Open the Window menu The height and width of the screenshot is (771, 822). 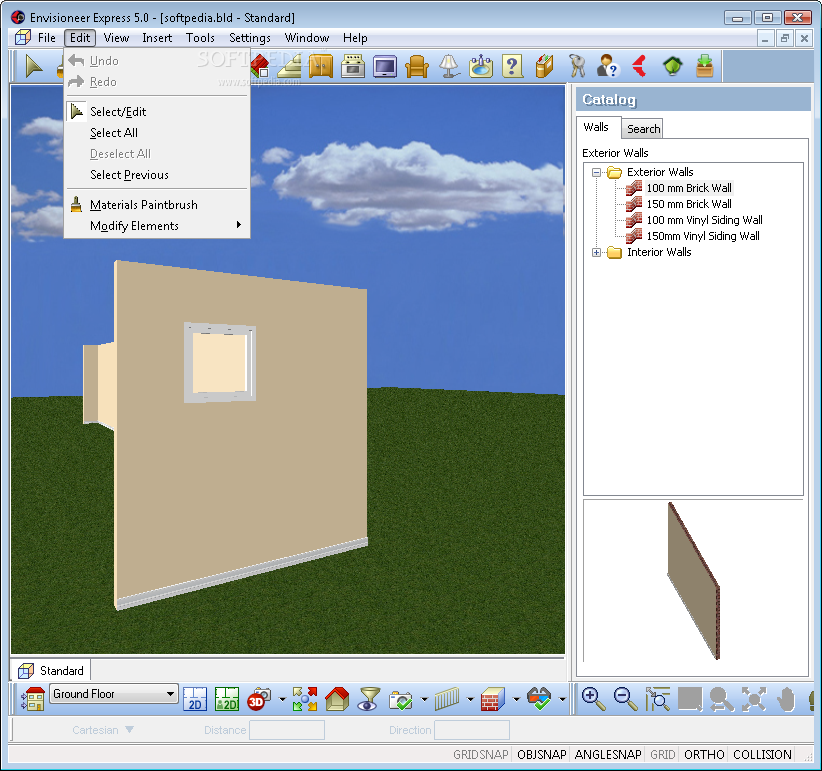(x=307, y=38)
